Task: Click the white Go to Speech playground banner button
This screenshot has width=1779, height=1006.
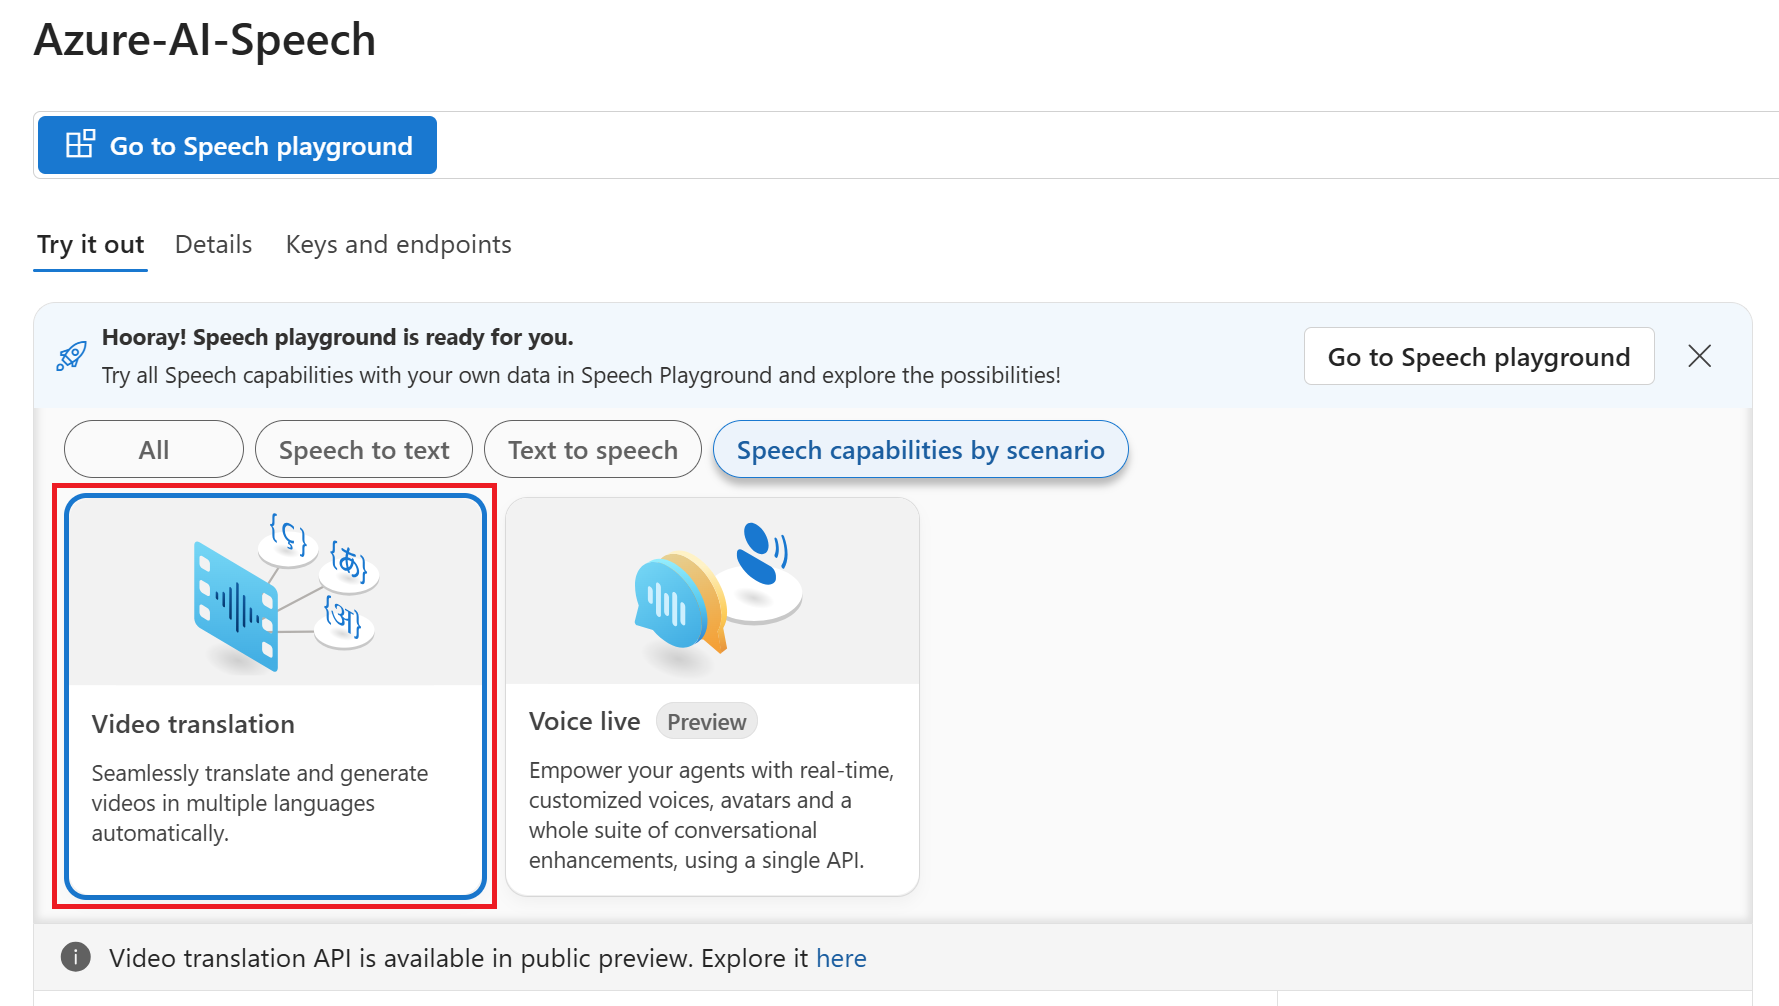Action: coord(1478,357)
